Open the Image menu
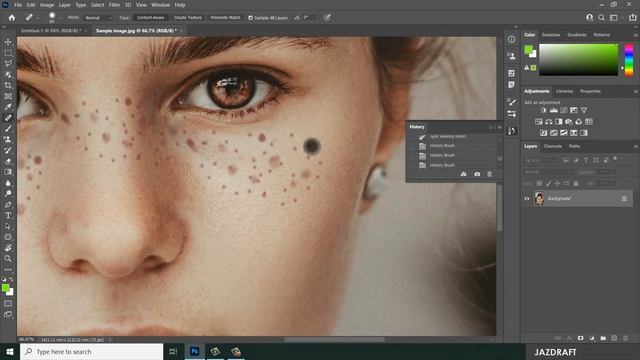Viewport: 640px width, 360px height. pos(47,5)
